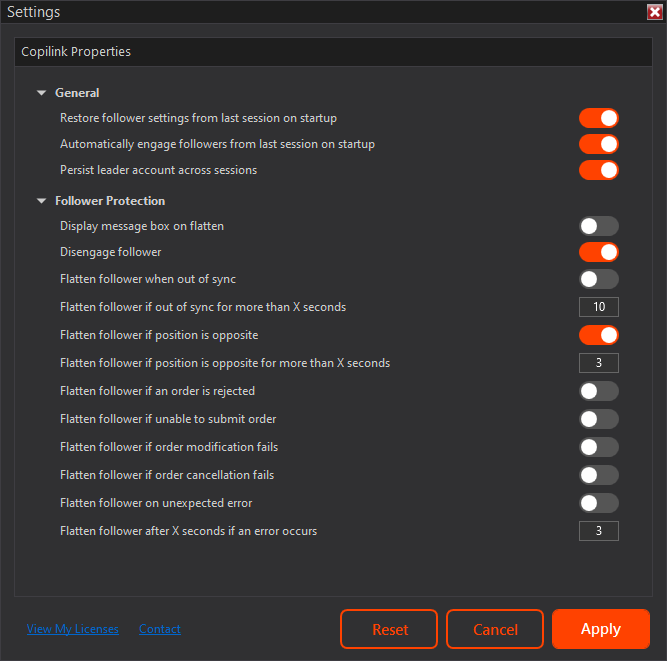The image size is (667, 661).
Task: Disable restore follower settings on startup
Action: 598,118
